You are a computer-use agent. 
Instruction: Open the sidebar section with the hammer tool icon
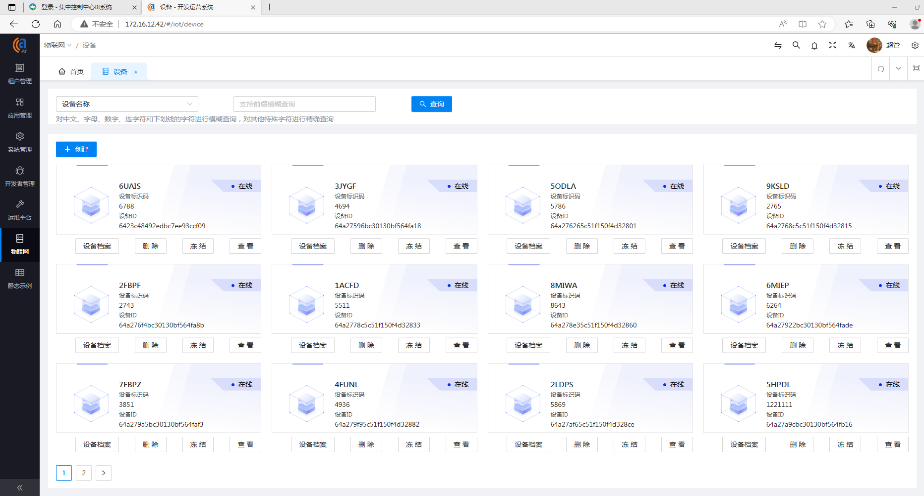tap(19, 209)
